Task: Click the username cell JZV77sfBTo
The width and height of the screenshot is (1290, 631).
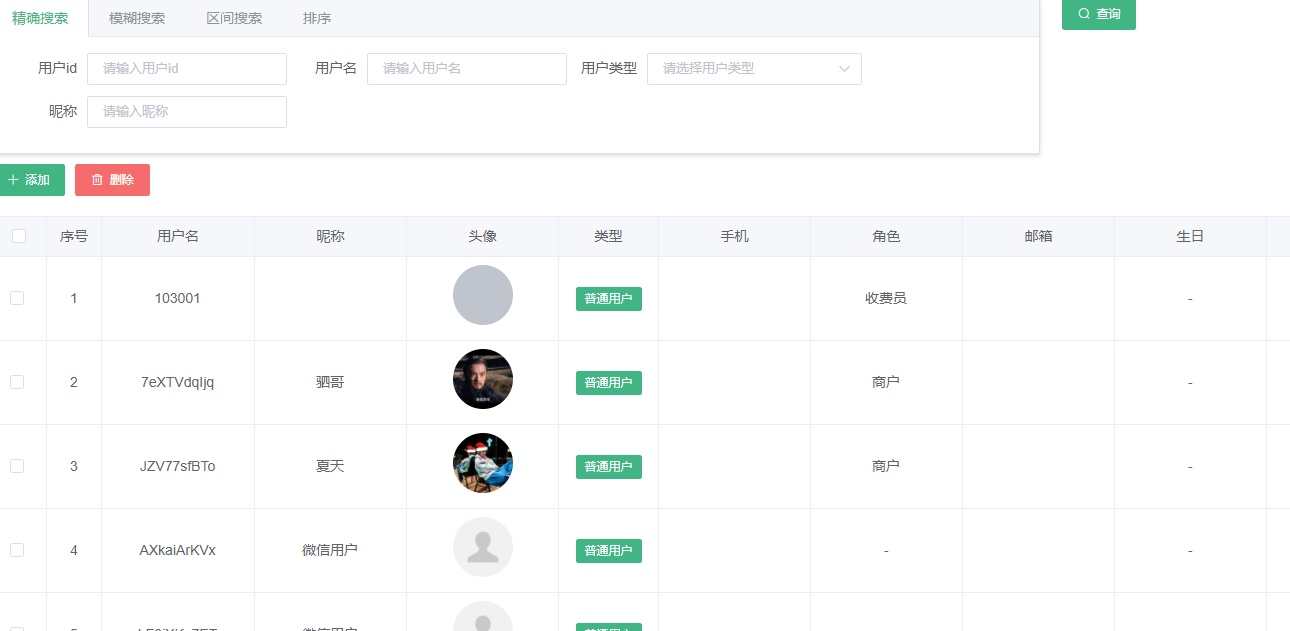Action: 178,466
